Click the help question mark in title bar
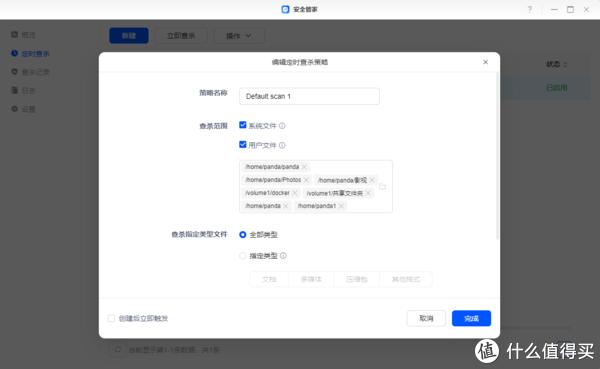 coord(530,10)
